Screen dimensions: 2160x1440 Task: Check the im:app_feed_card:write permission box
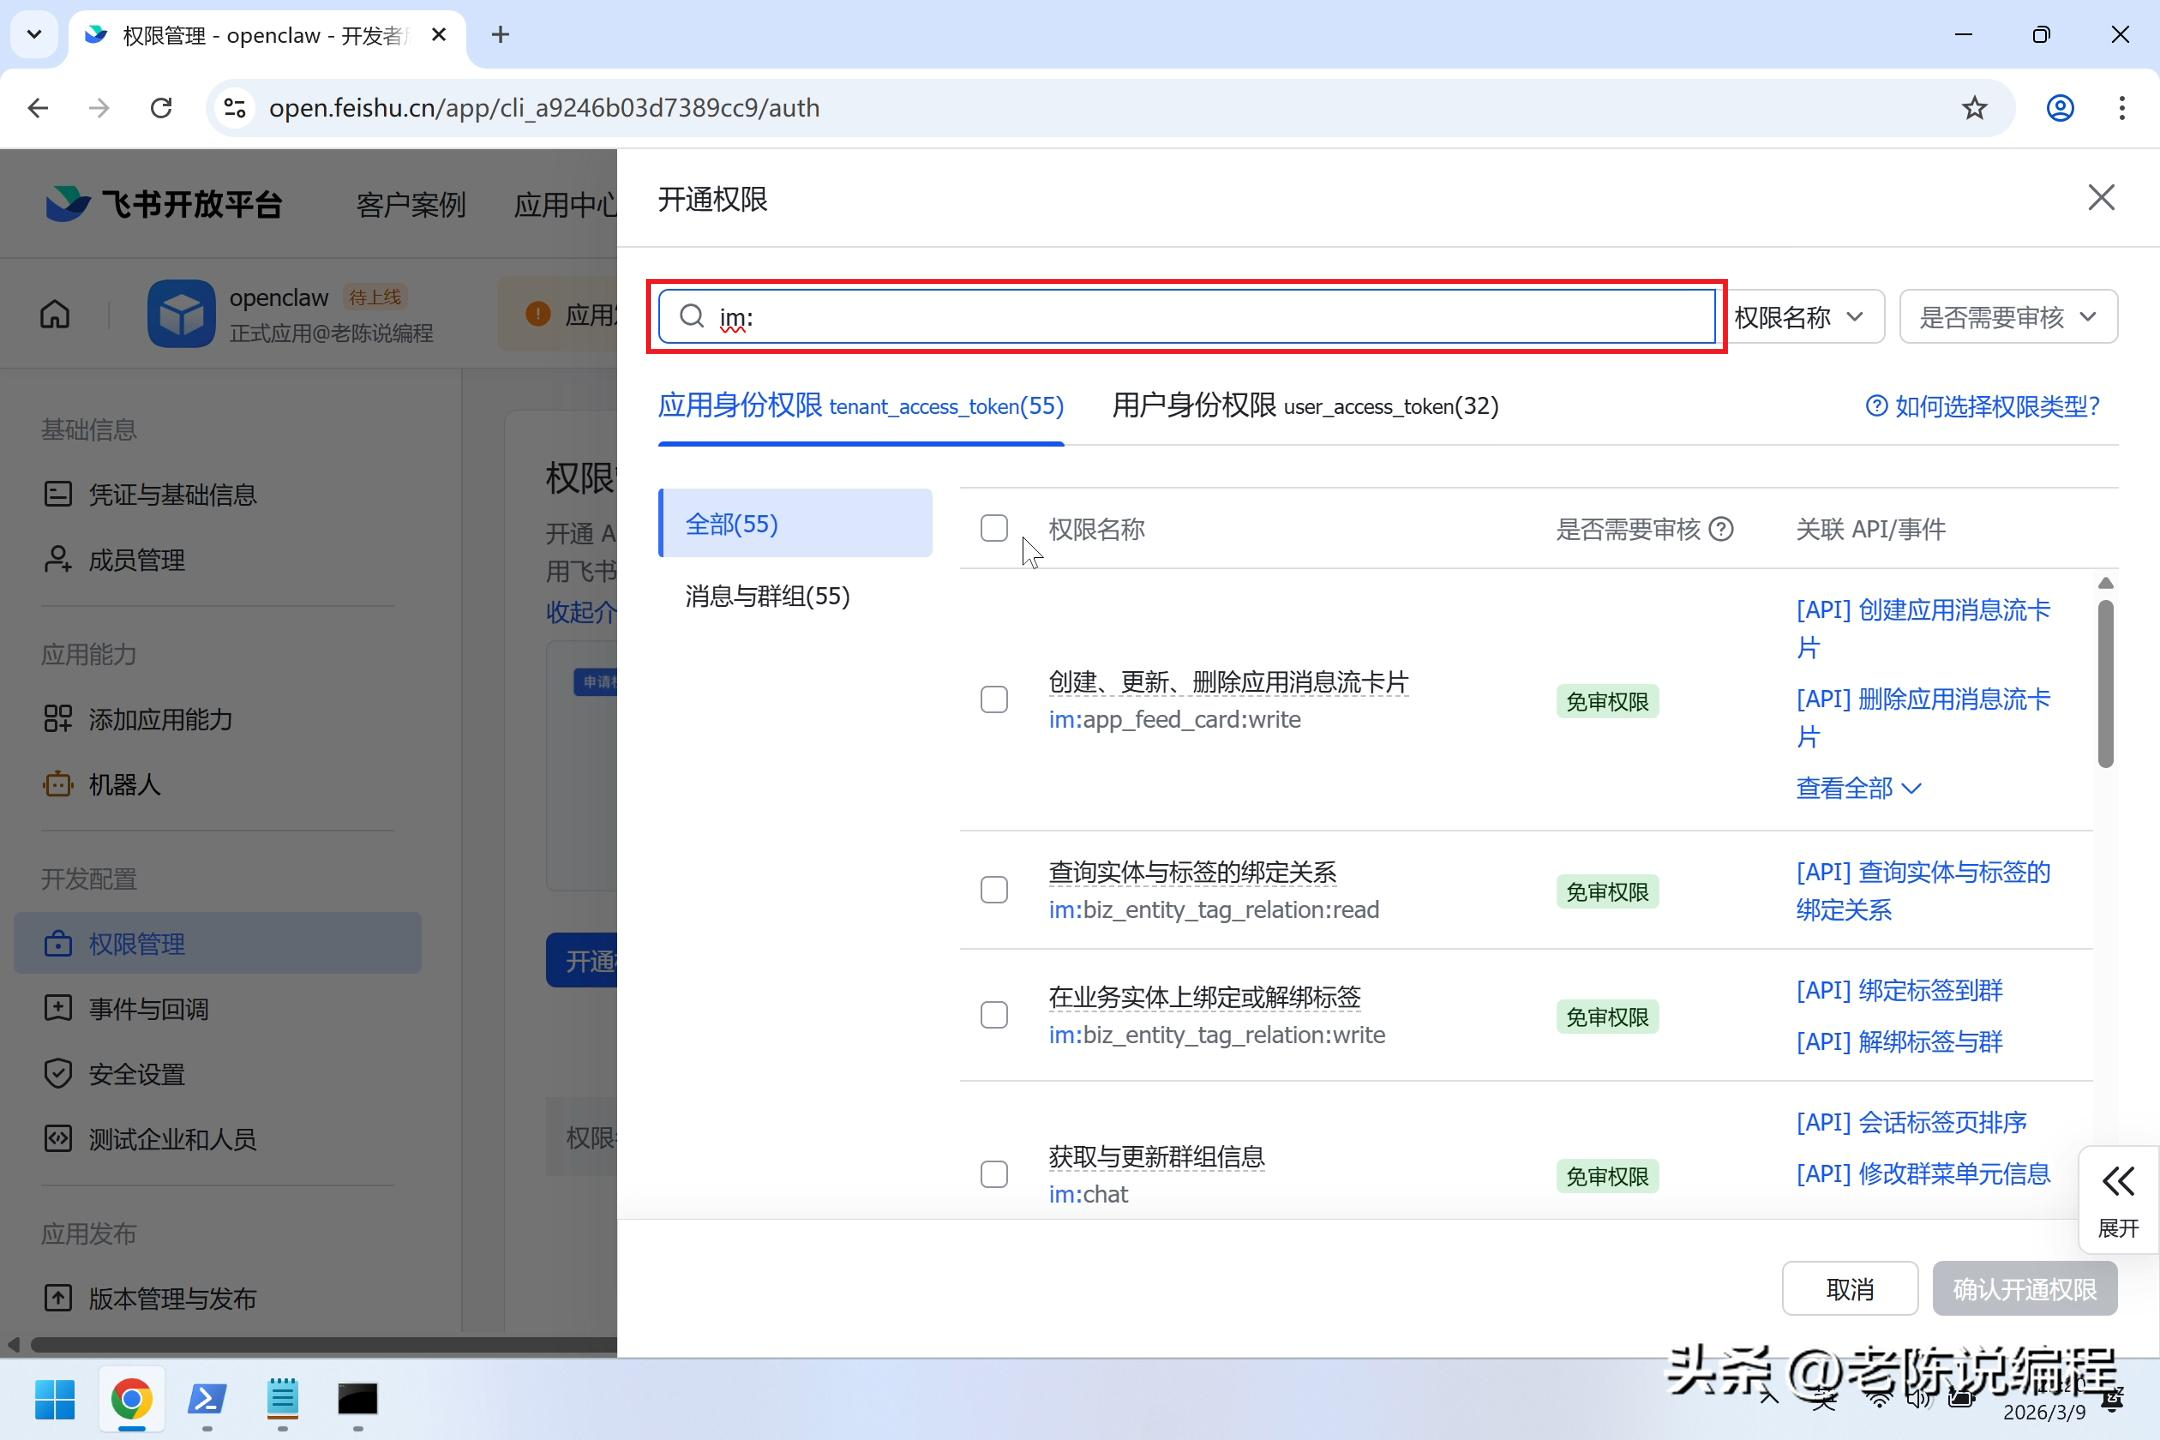tap(994, 700)
